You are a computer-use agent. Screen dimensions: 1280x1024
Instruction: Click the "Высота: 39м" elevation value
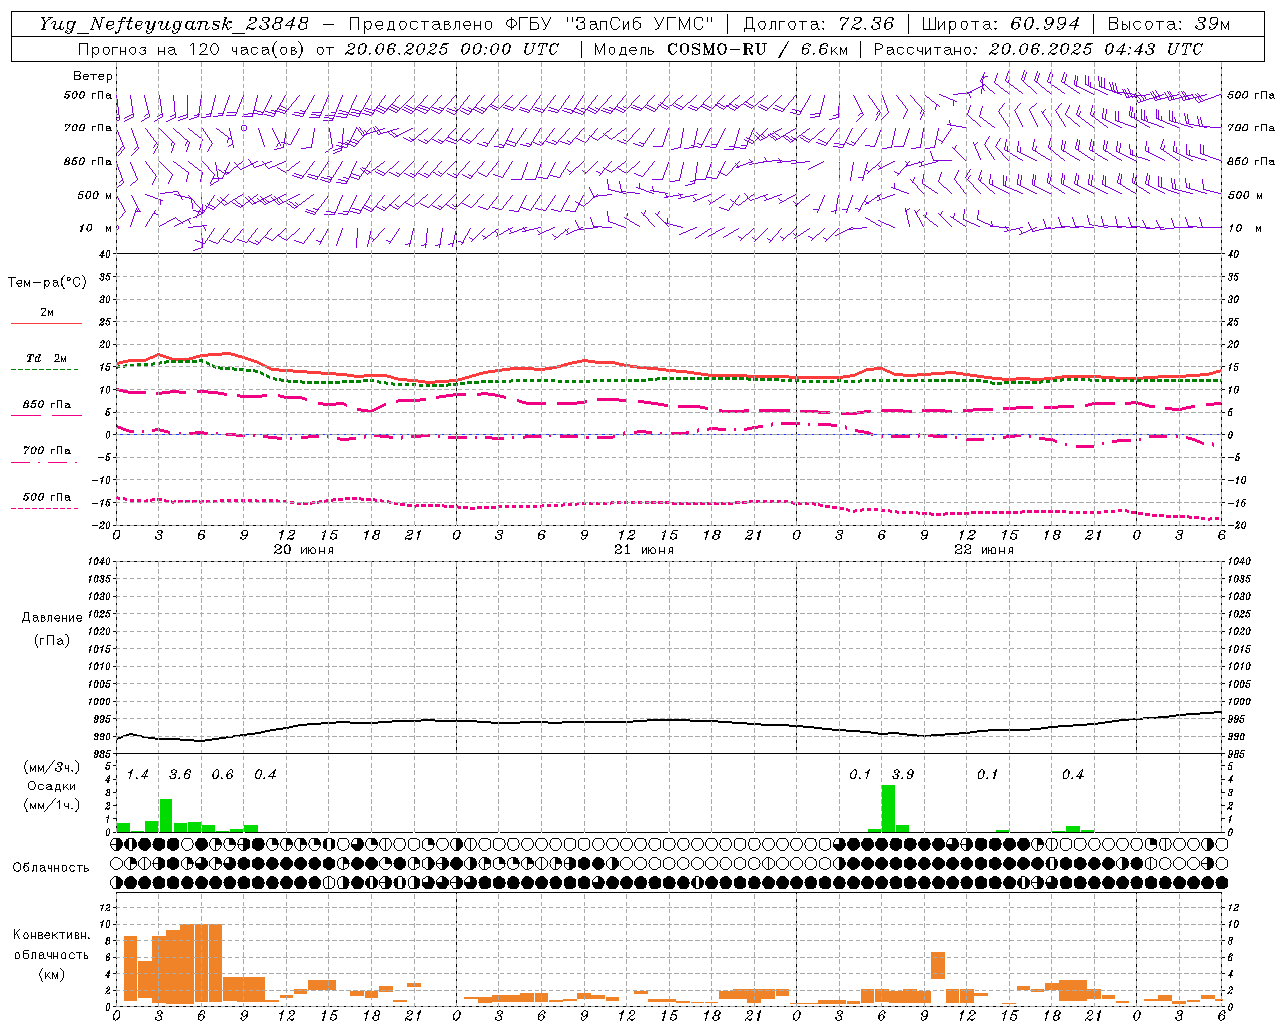click(x=1169, y=23)
